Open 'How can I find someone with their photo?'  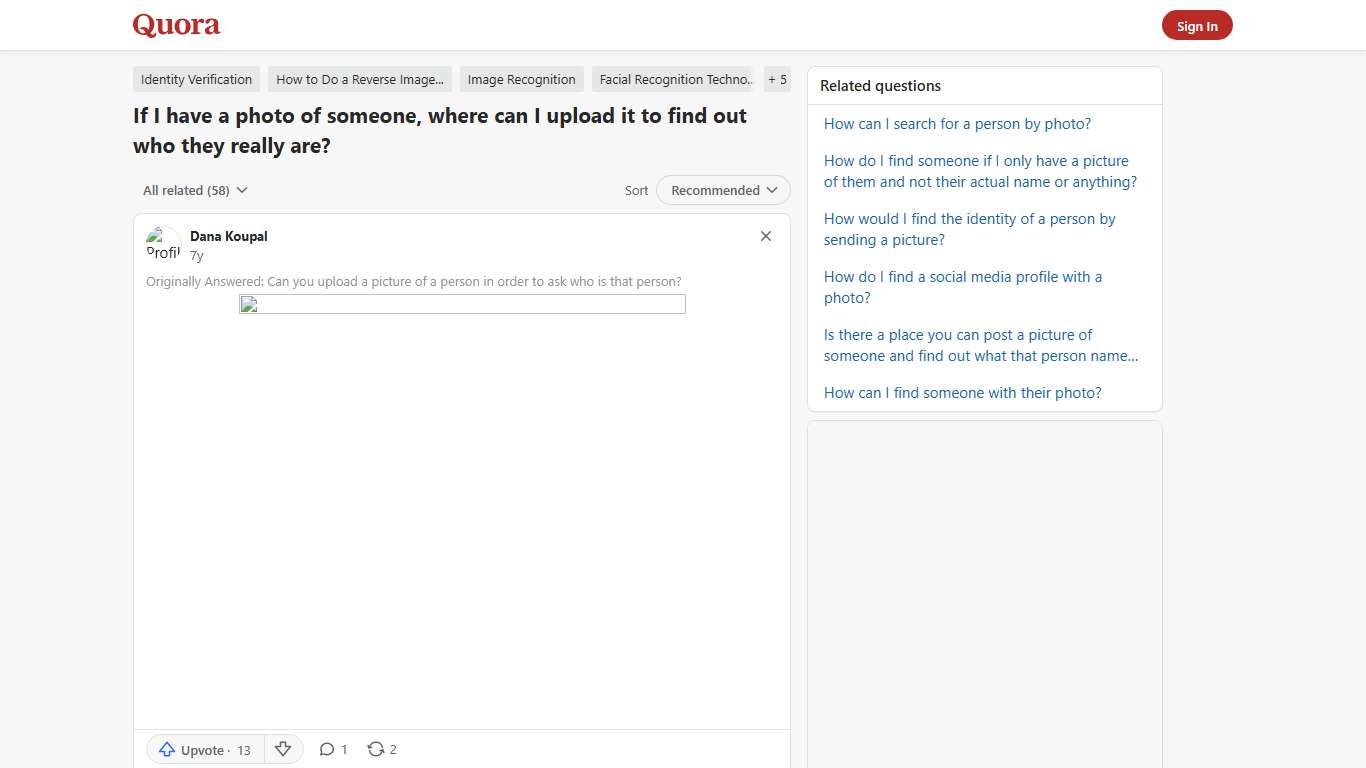tap(962, 392)
